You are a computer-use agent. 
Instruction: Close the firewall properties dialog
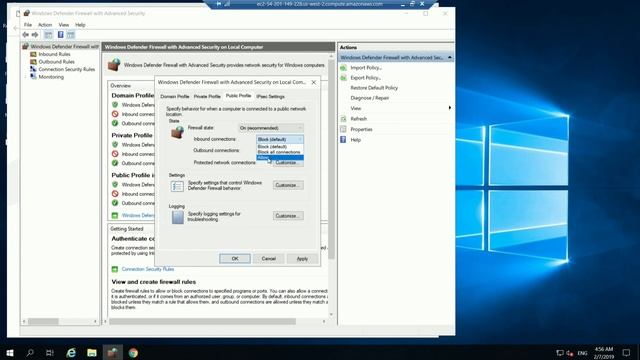point(313,82)
